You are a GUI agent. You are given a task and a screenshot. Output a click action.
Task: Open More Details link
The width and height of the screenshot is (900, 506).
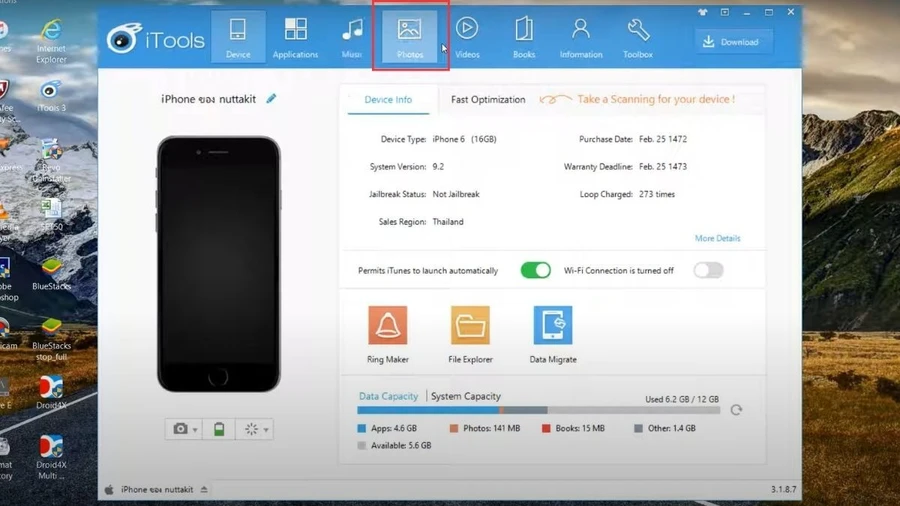click(x=717, y=238)
